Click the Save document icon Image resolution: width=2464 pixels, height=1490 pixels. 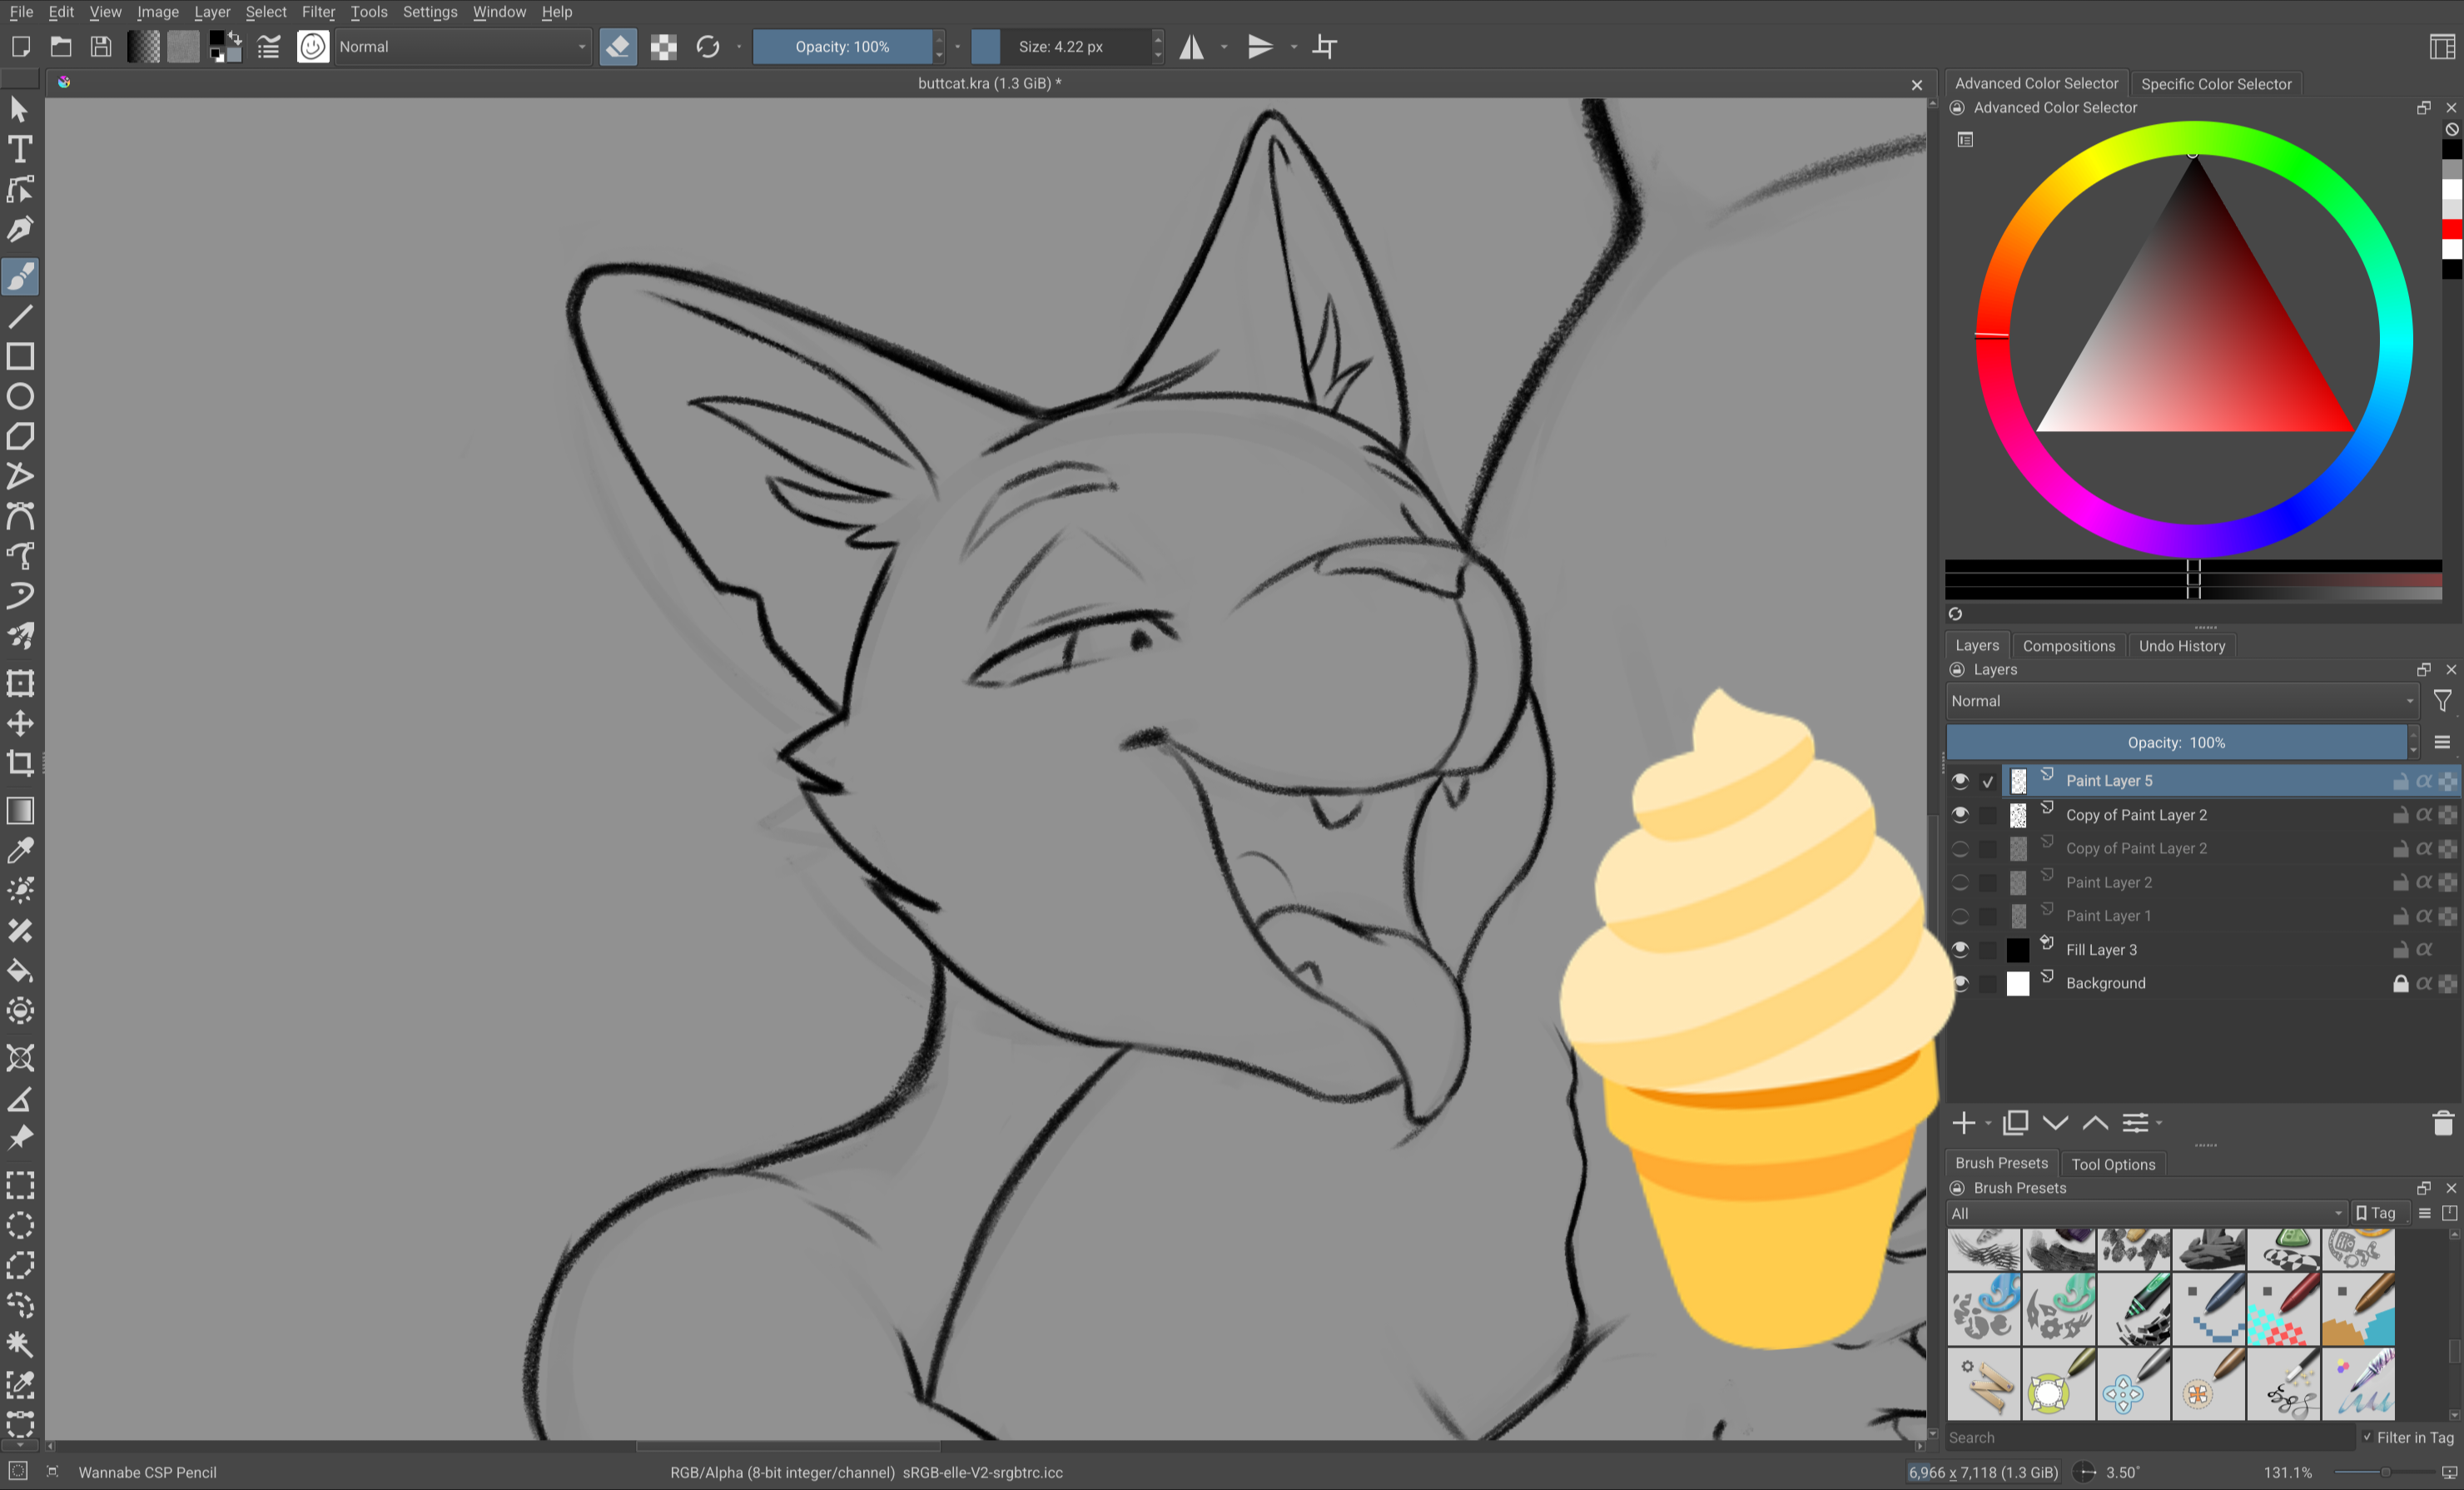[101, 47]
